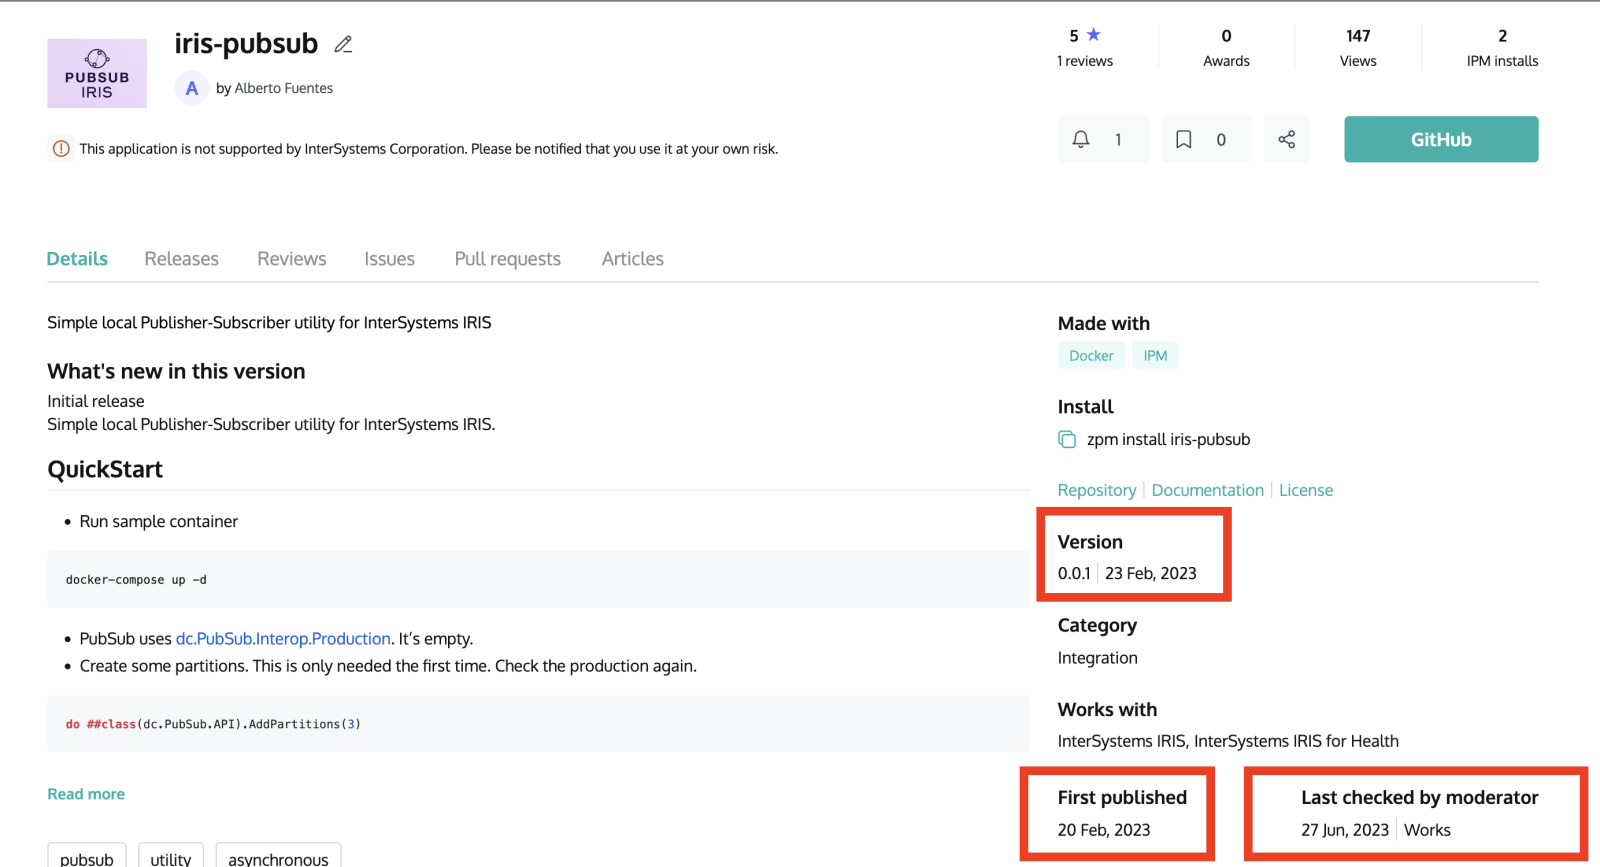
Task: Click the bell follow button
Action: coord(1102,139)
